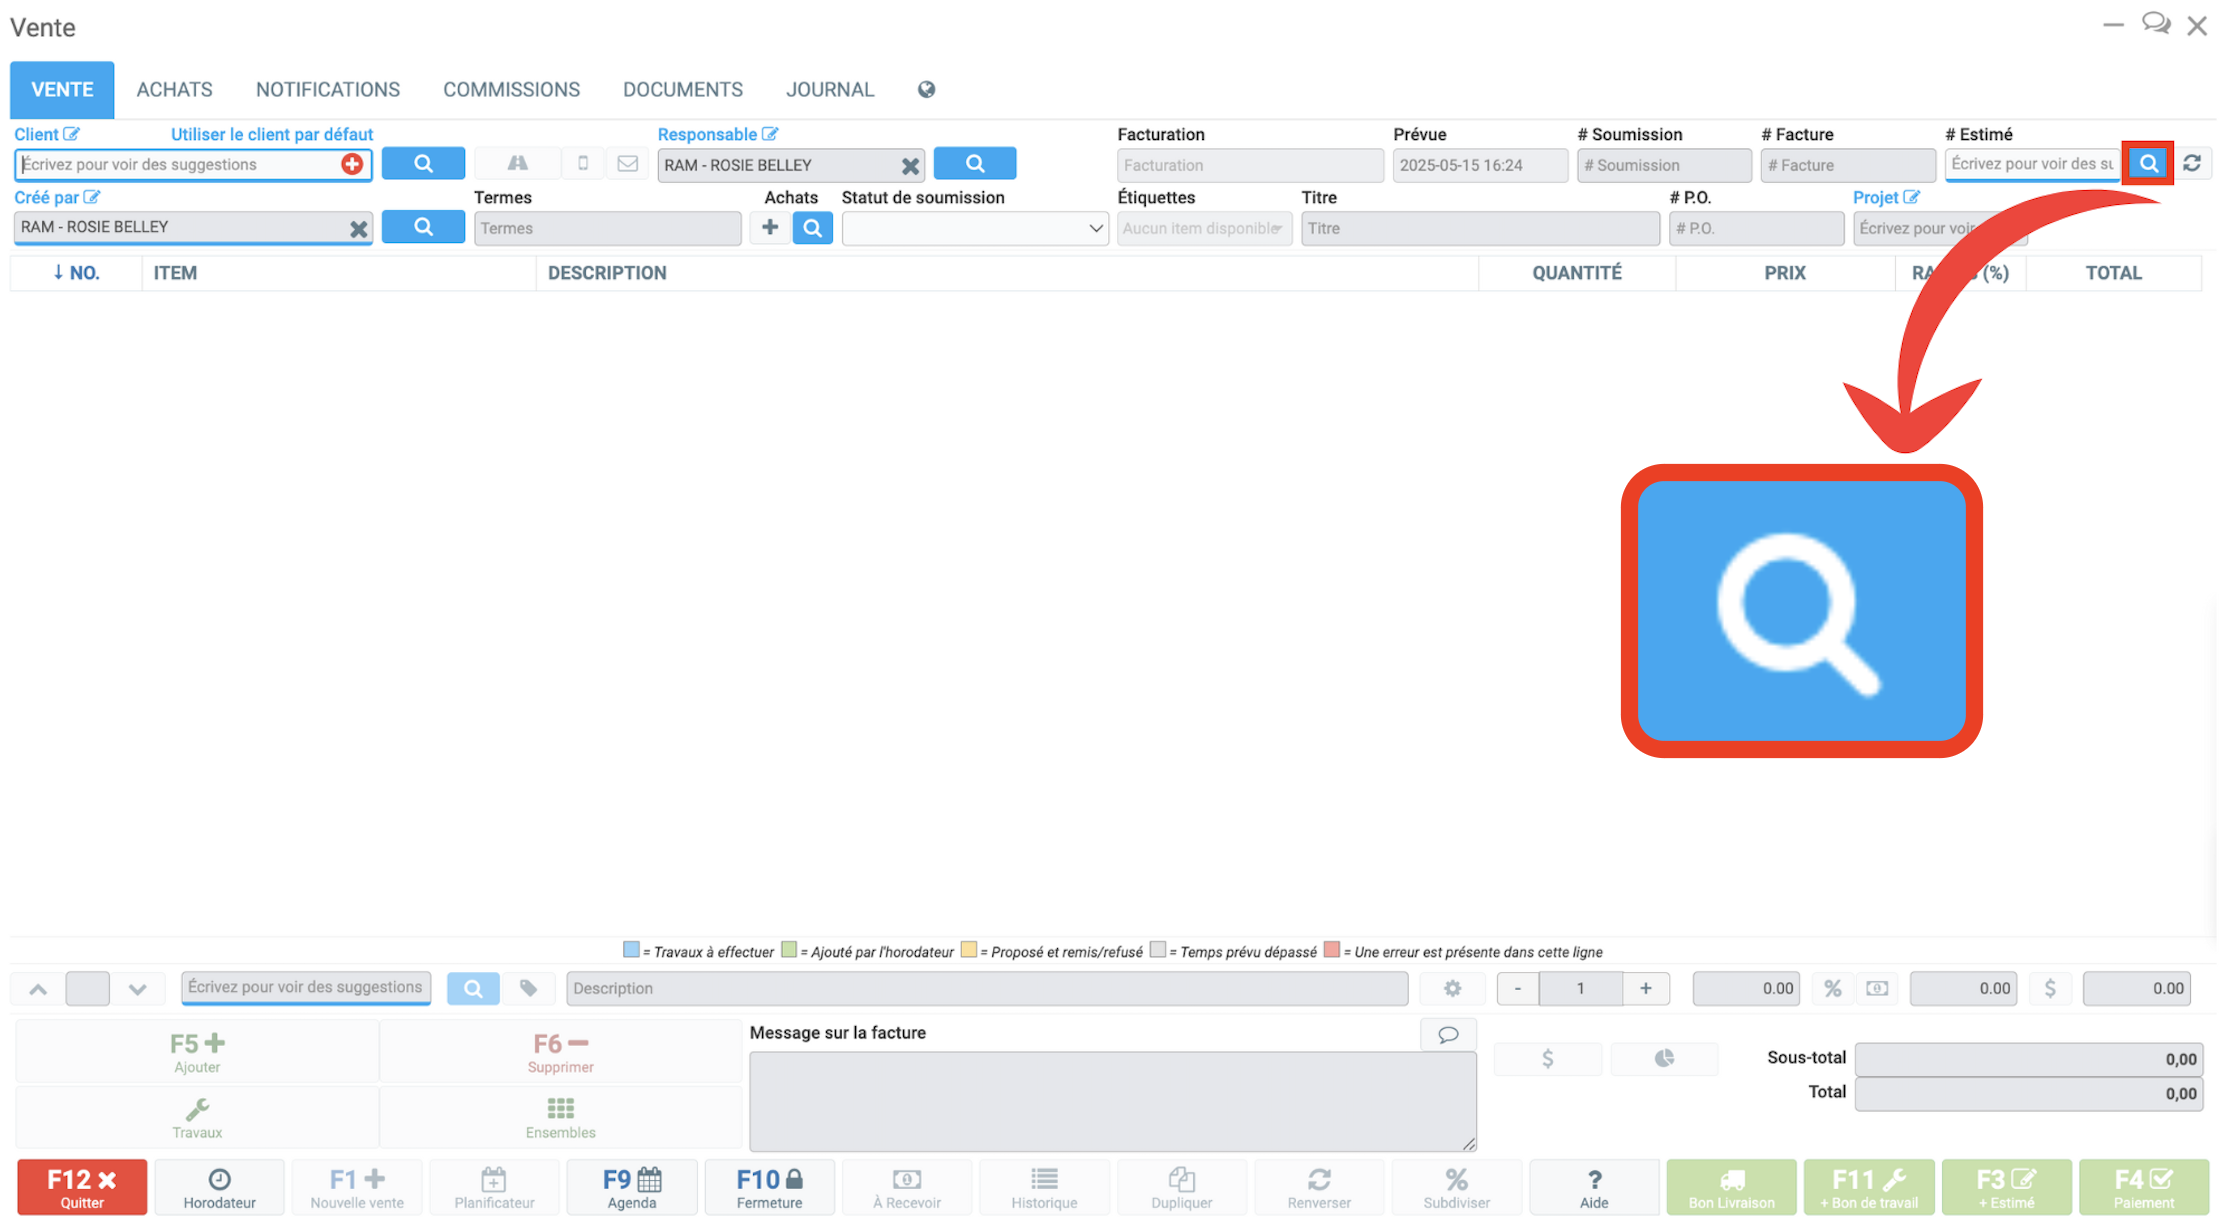Click the globe icon after the Journal tab
This screenshot has width=2224, height=1220.
point(926,90)
